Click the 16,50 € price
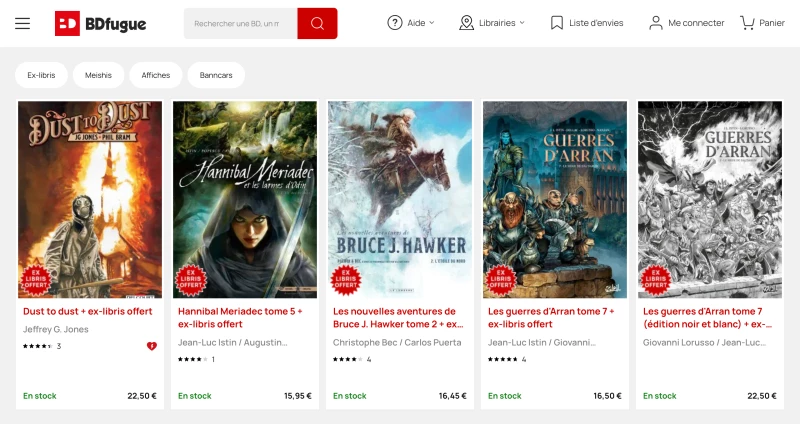 (608, 396)
